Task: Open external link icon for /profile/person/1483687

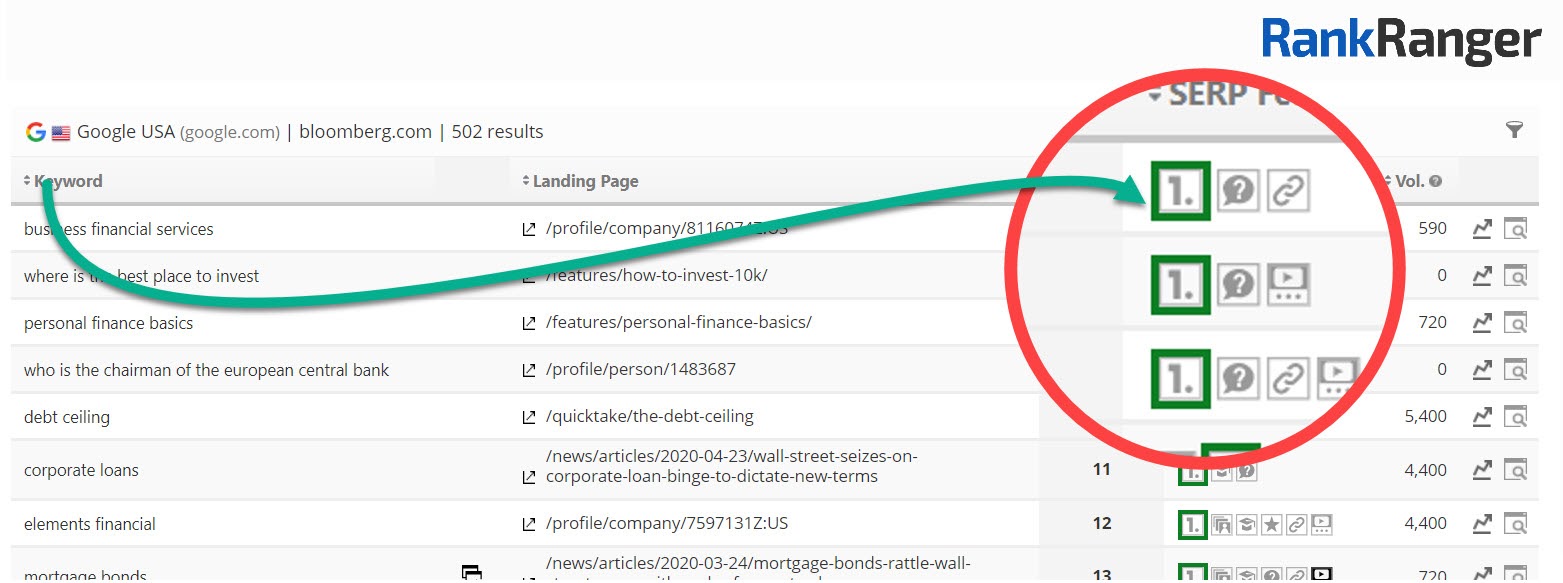Action: (x=529, y=371)
